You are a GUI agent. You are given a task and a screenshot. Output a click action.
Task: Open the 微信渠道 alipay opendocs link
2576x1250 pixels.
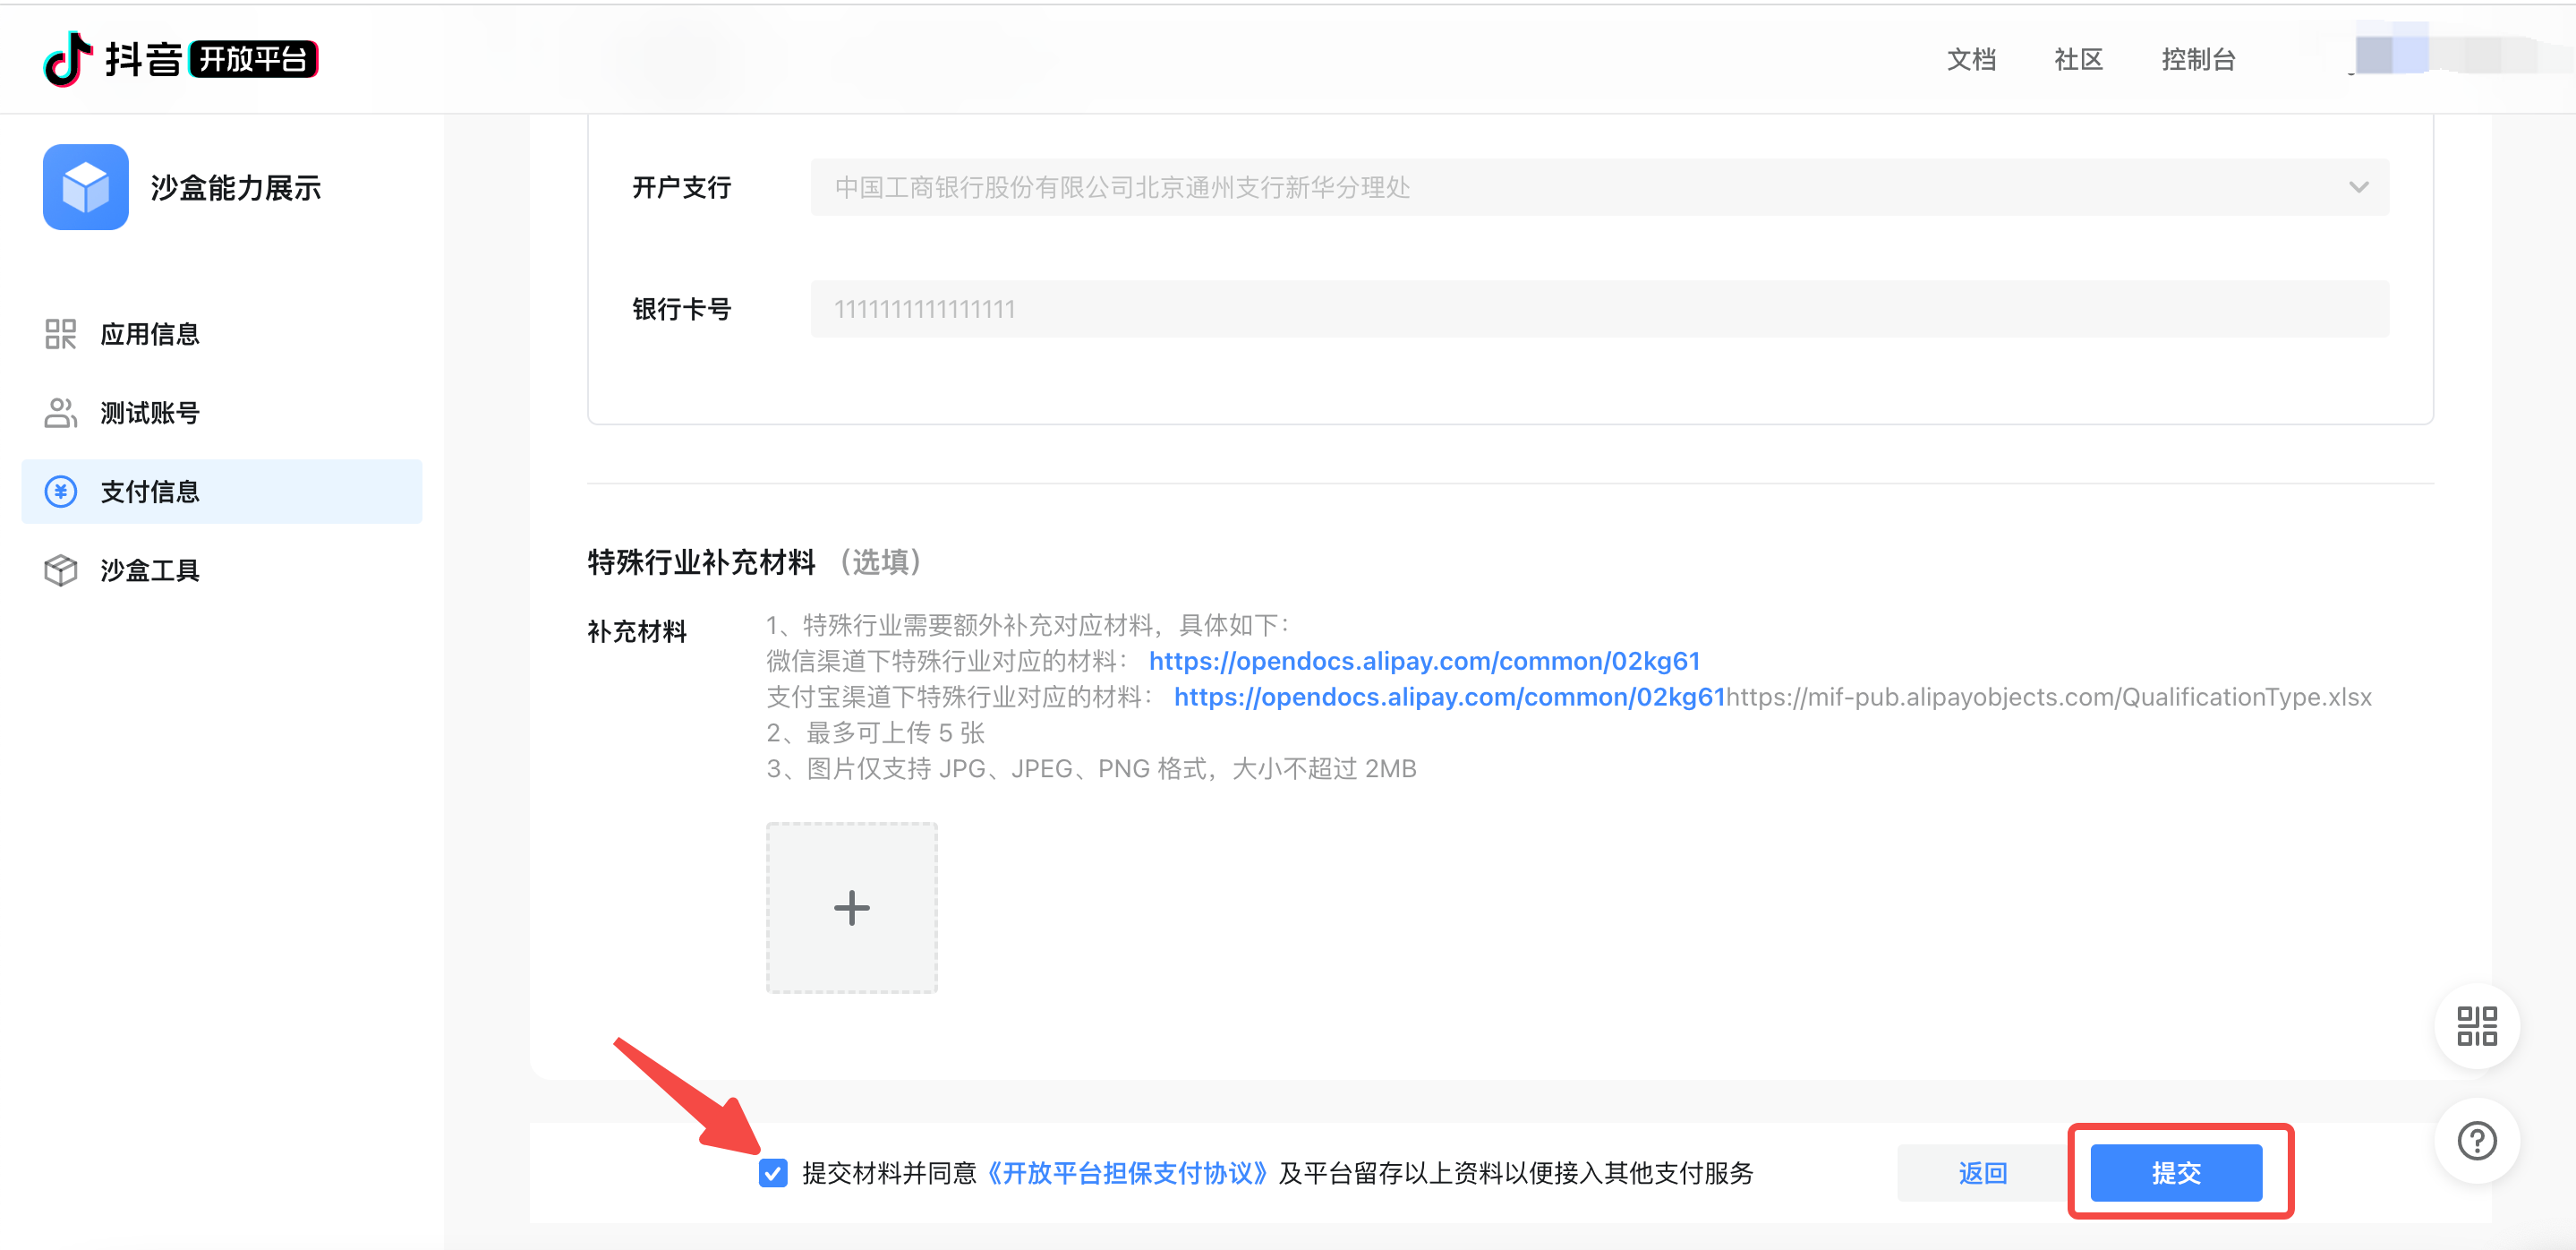1424,661
